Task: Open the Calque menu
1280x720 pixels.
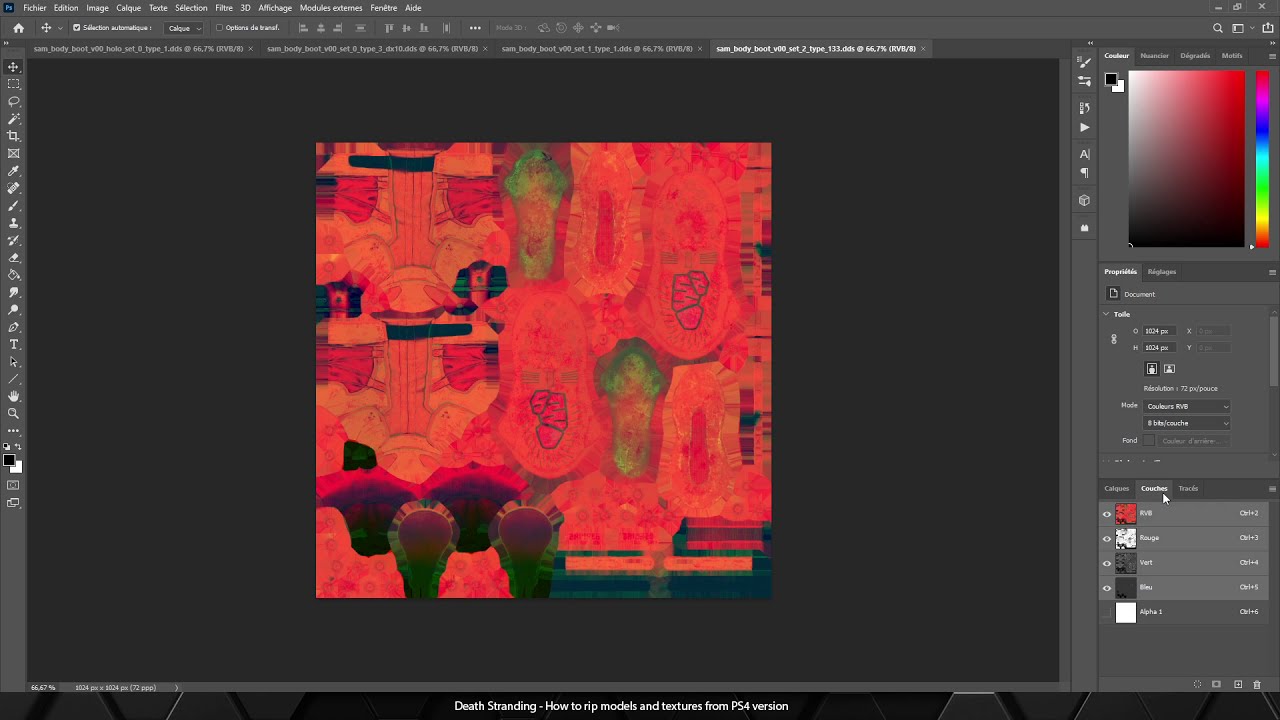Action: pos(128,8)
